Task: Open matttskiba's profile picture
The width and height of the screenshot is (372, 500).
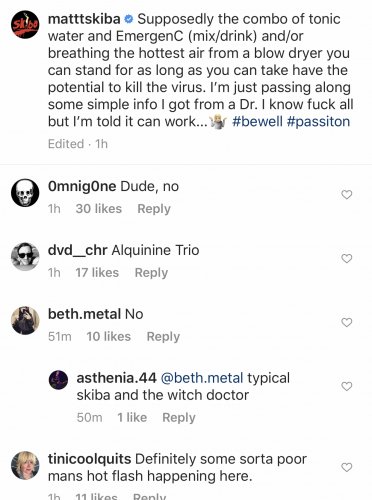Action: pos(25,24)
